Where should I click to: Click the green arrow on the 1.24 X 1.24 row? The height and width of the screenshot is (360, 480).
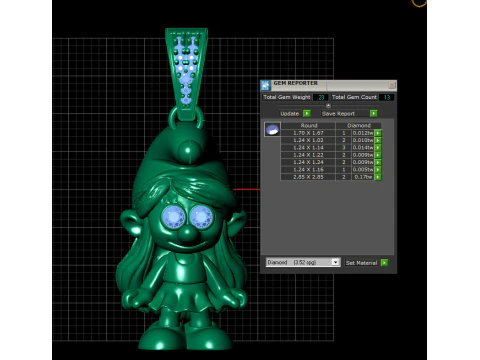[x=378, y=162]
